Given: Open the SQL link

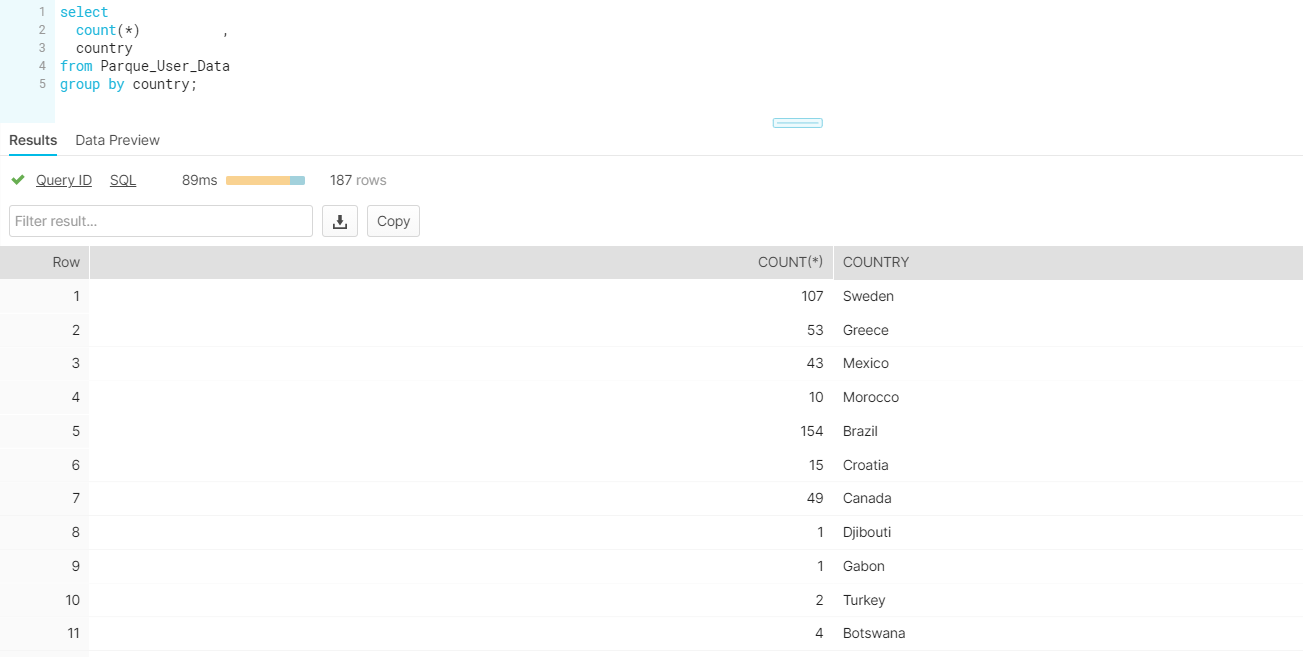Looking at the screenshot, I should tap(123, 180).
